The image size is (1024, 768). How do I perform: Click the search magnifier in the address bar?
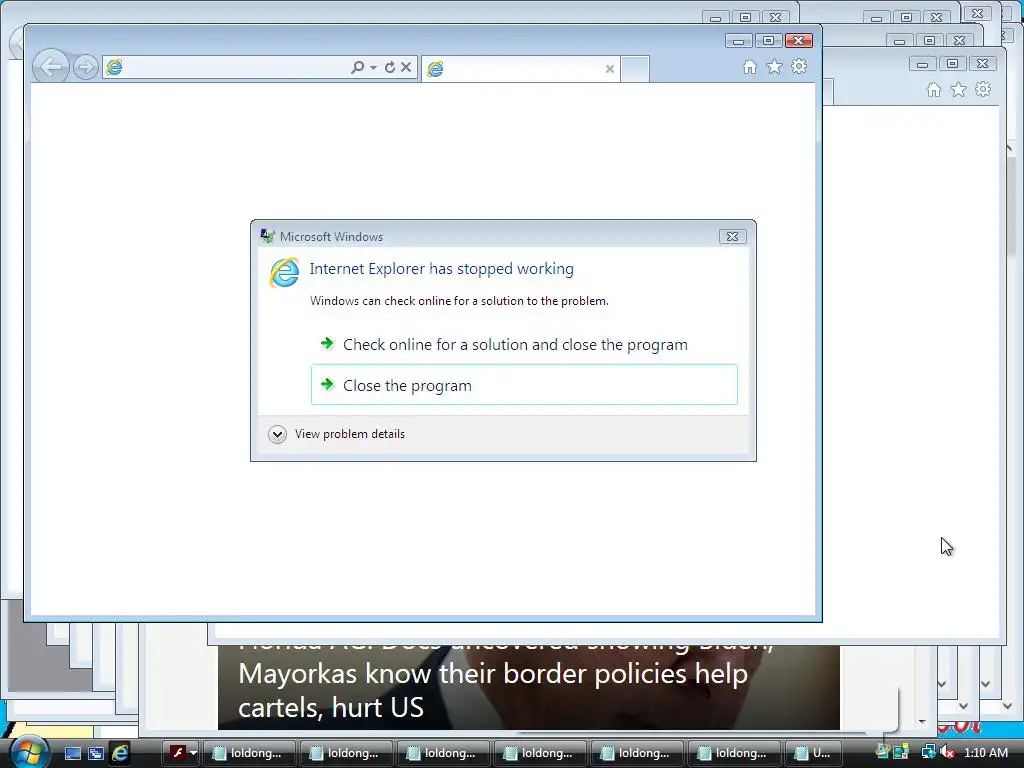pyautogui.click(x=357, y=67)
